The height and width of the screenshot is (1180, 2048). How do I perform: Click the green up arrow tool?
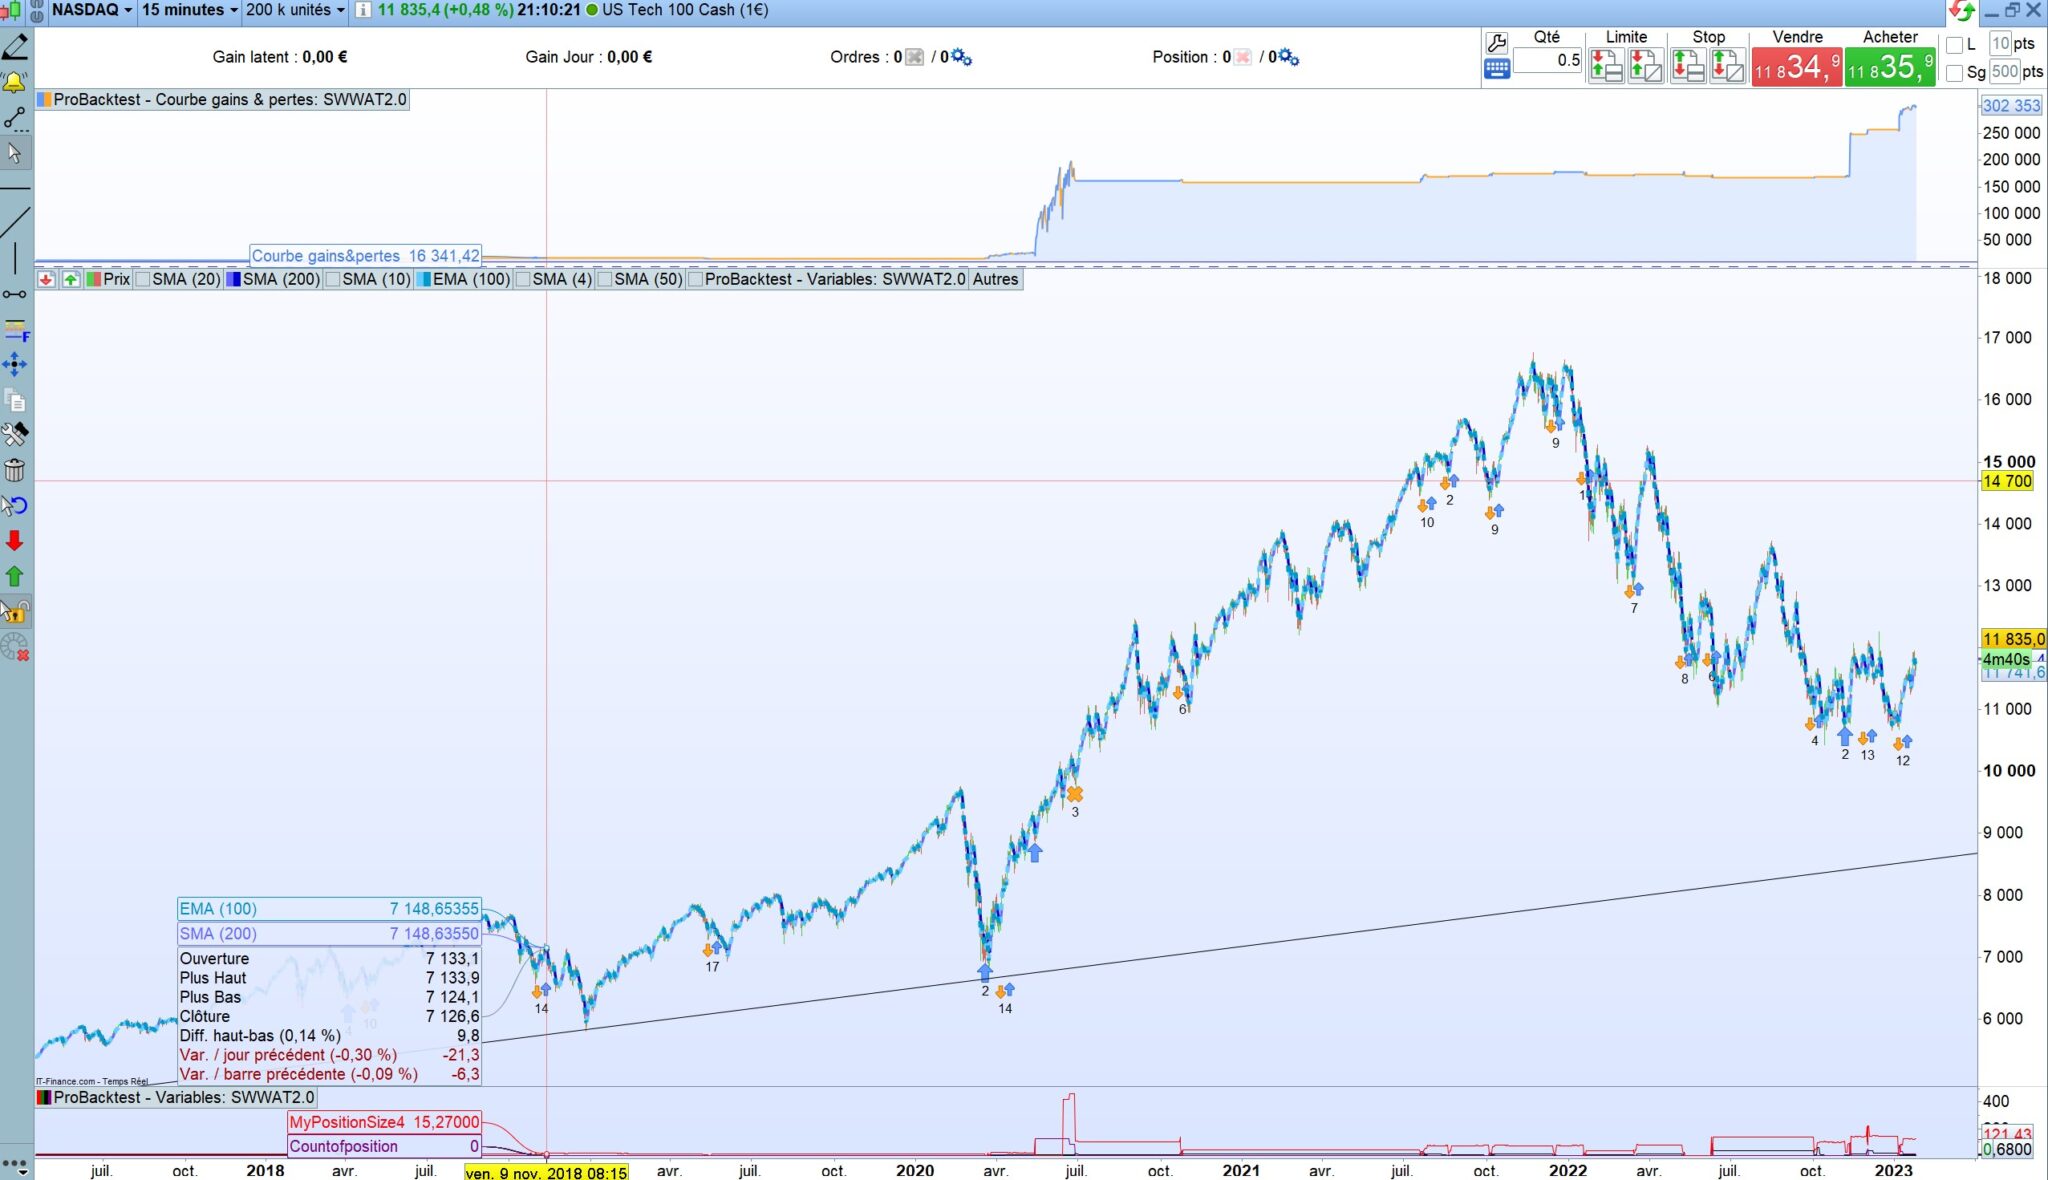point(15,576)
